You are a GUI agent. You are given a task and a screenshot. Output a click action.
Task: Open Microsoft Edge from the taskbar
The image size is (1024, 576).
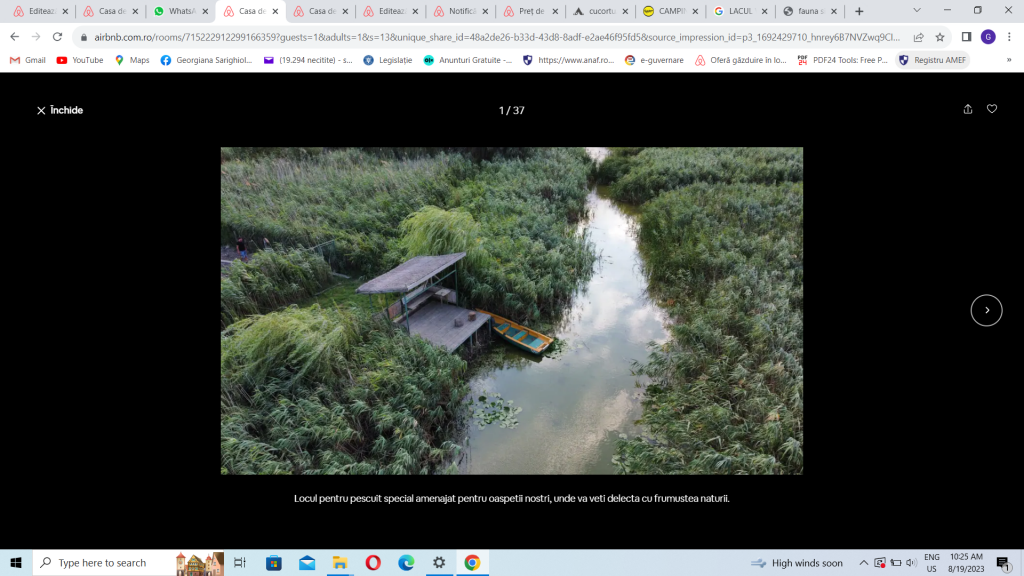pyautogui.click(x=406, y=563)
